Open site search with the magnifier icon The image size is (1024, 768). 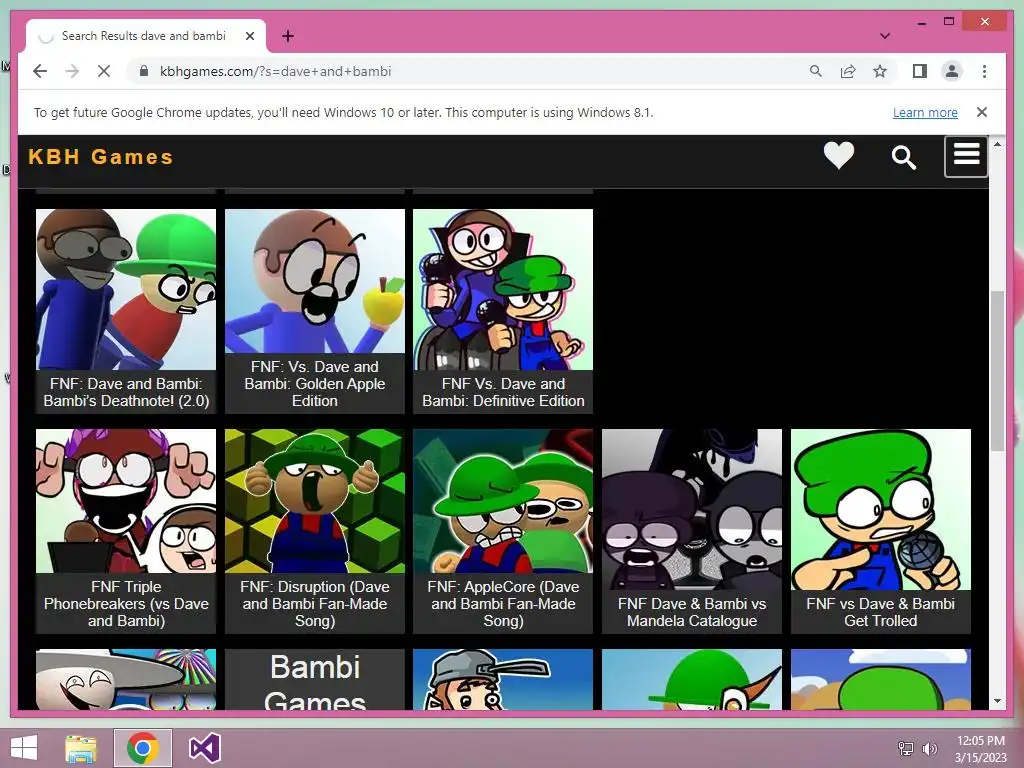[x=904, y=157]
